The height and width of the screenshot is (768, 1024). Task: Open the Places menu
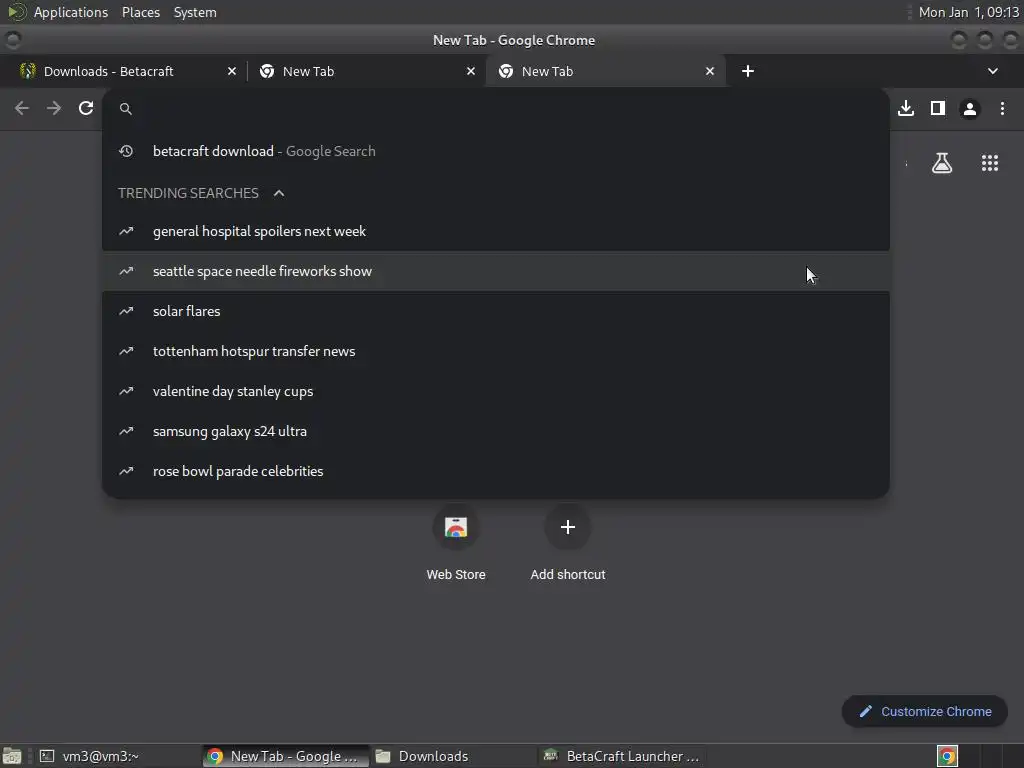pos(140,12)
